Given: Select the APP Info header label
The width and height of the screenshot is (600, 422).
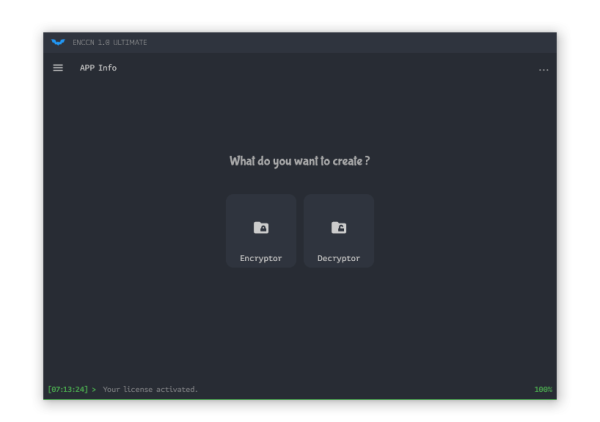Looking at the screenshot, I should tap(98, 68).
